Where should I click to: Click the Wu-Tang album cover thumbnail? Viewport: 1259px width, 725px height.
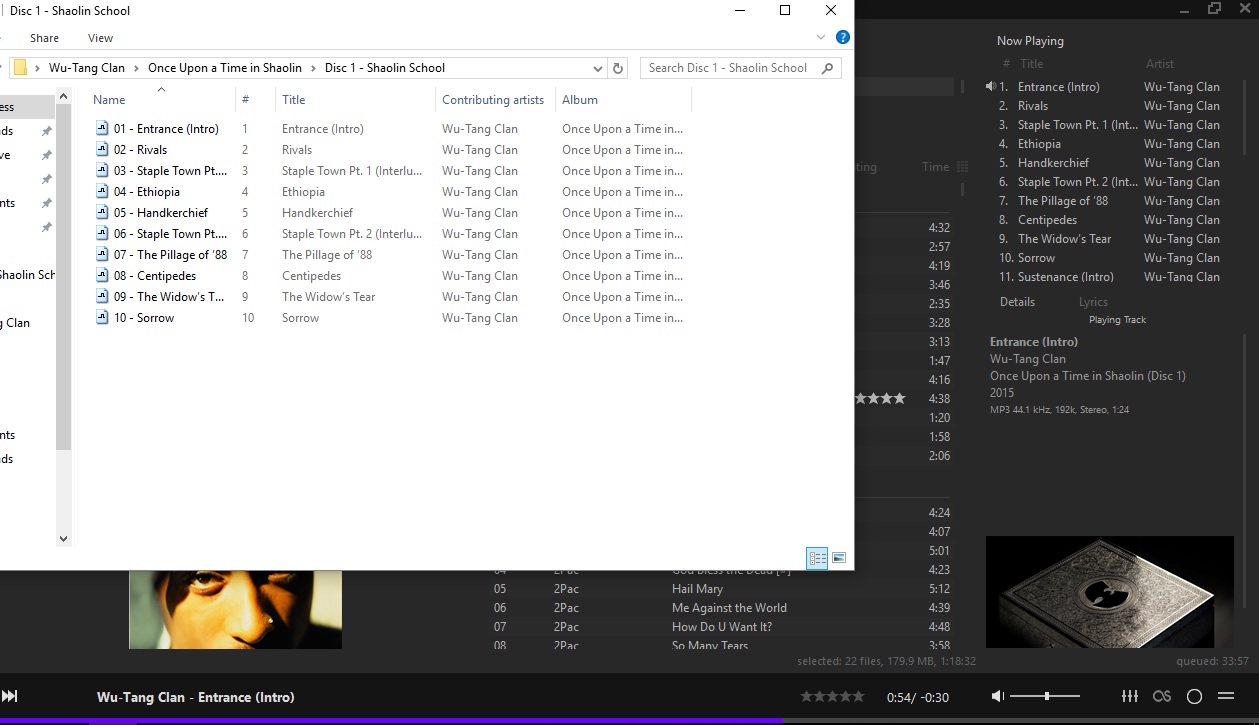tap(1110, 592)
